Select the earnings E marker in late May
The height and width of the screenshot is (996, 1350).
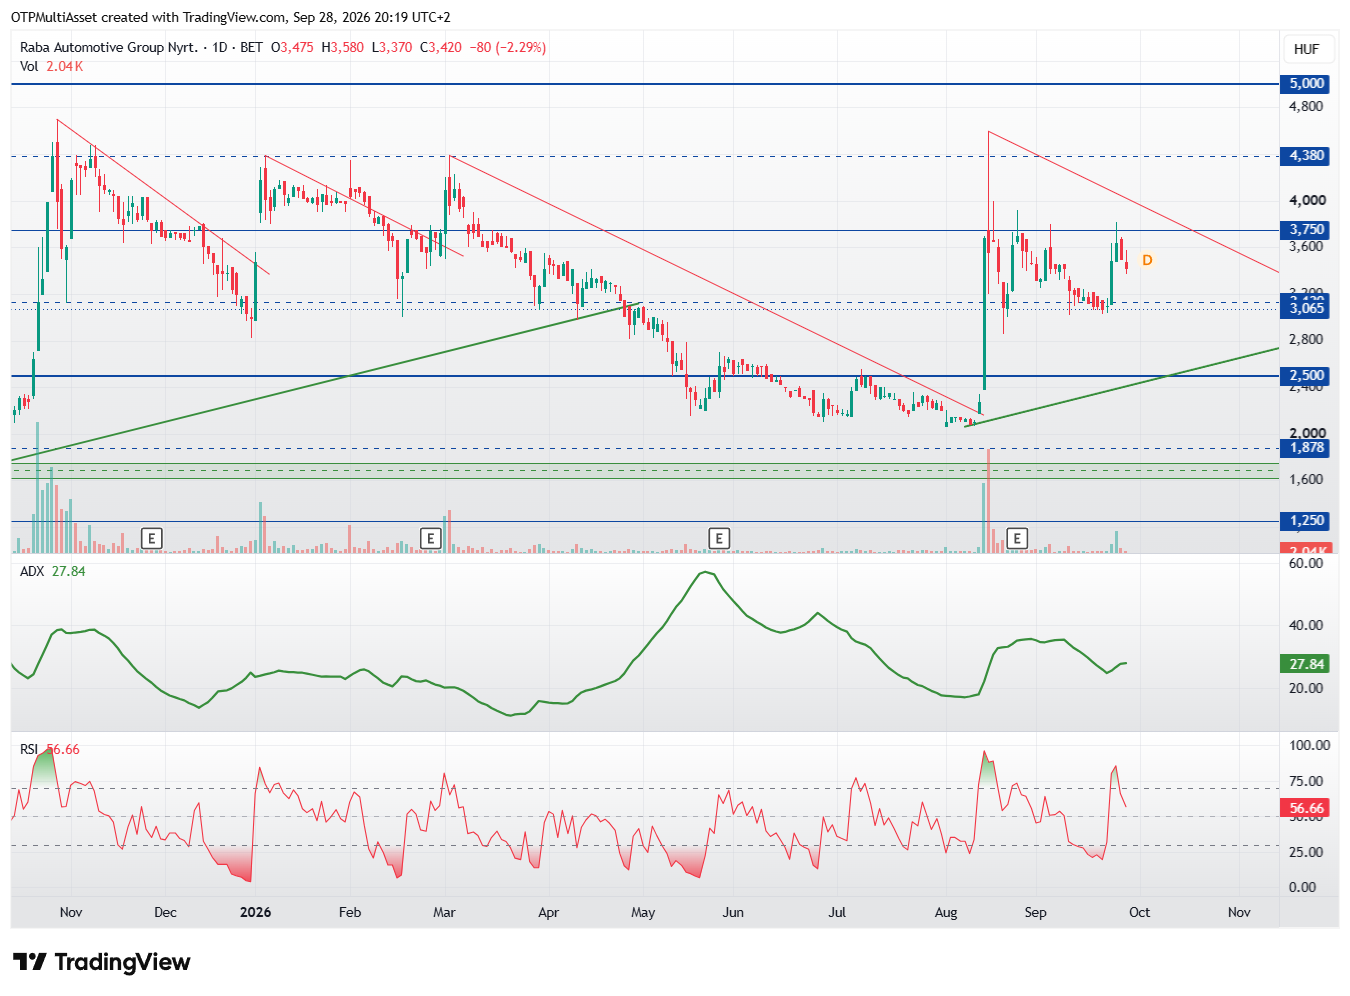pyautogui.click(x=718, y=539)
